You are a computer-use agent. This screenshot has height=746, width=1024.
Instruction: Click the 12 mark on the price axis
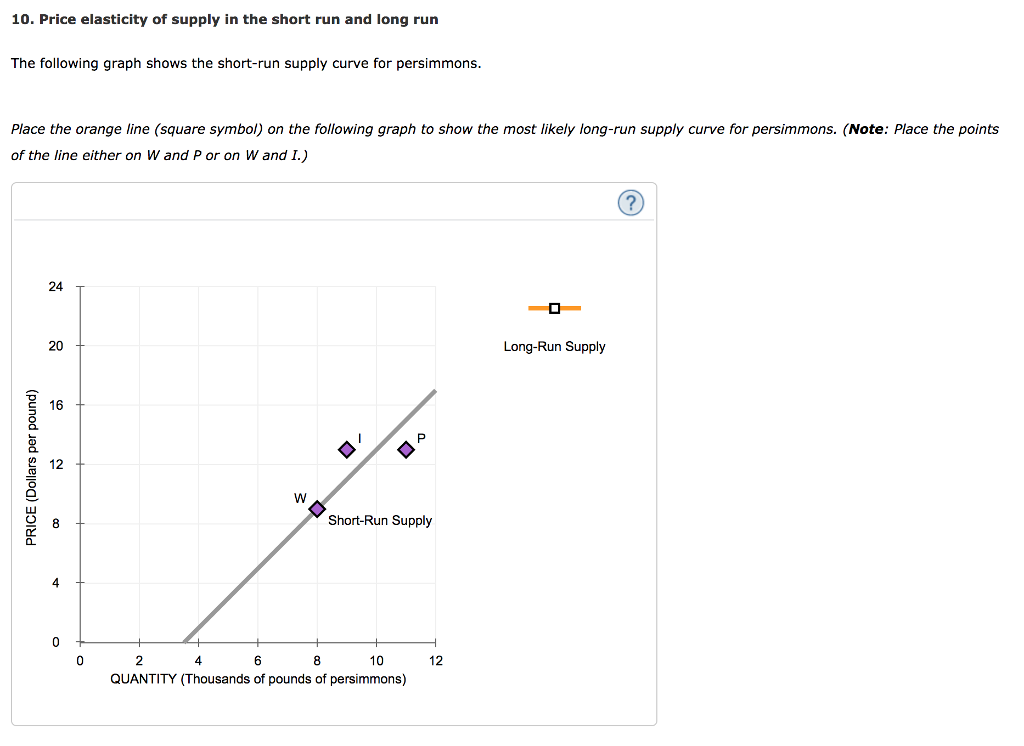[57, 464]
